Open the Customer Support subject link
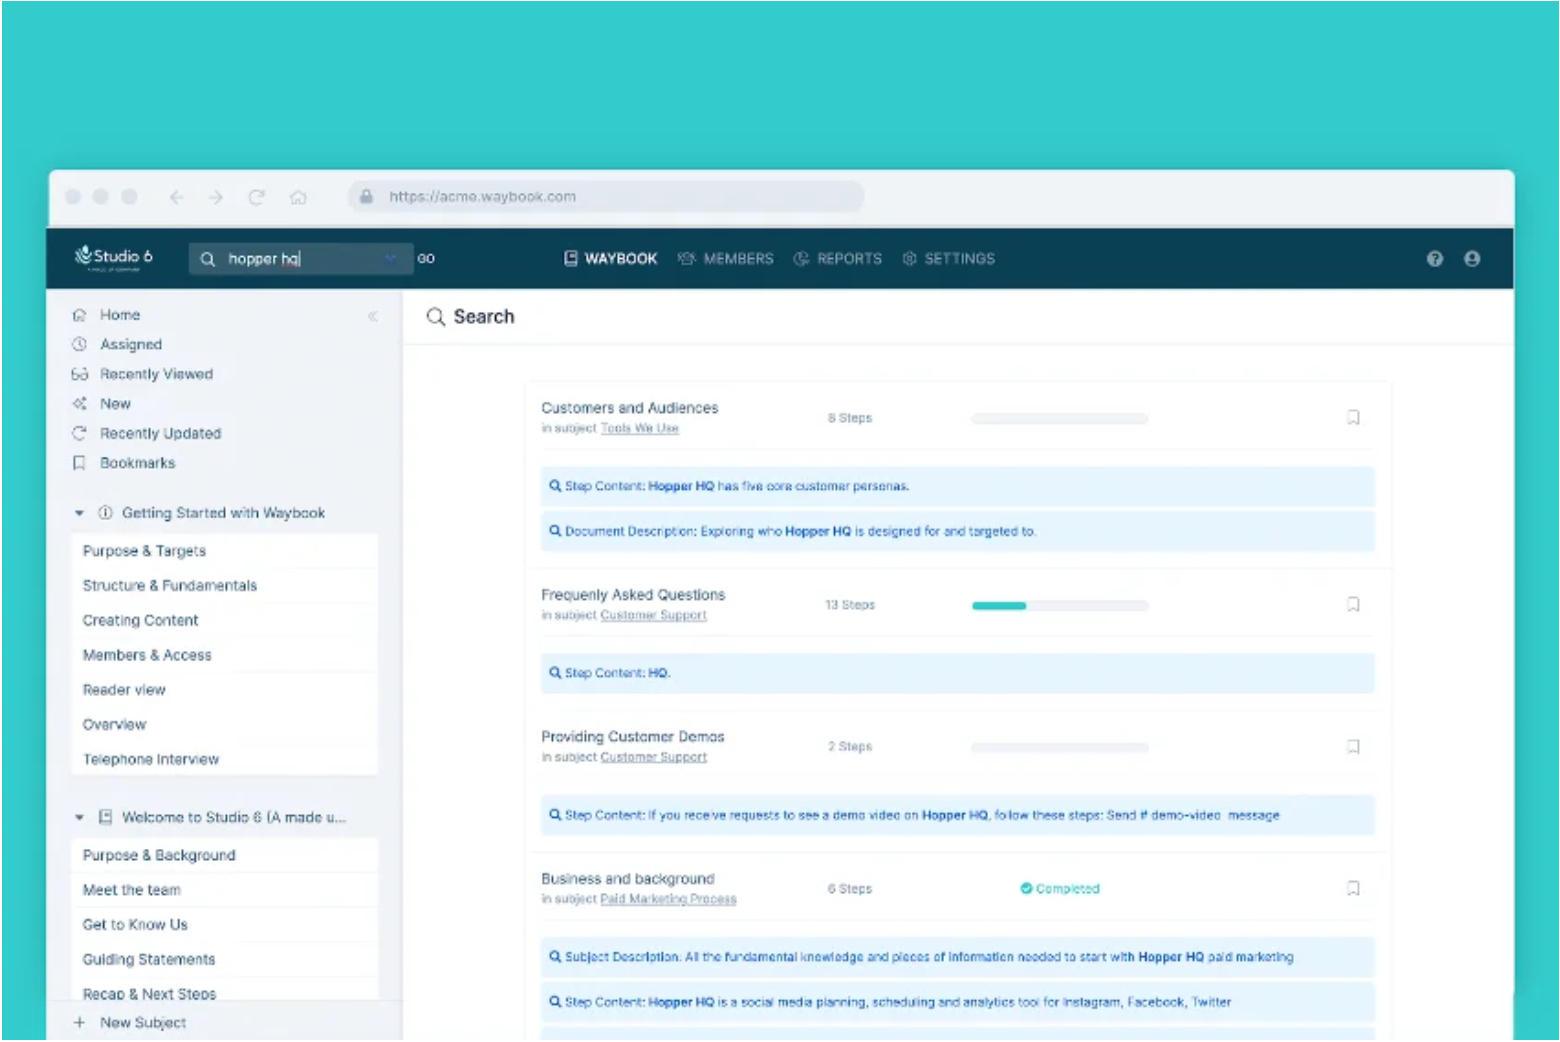The height and width of the screenshot is (1042, 1560). click(x=653, y=614)
